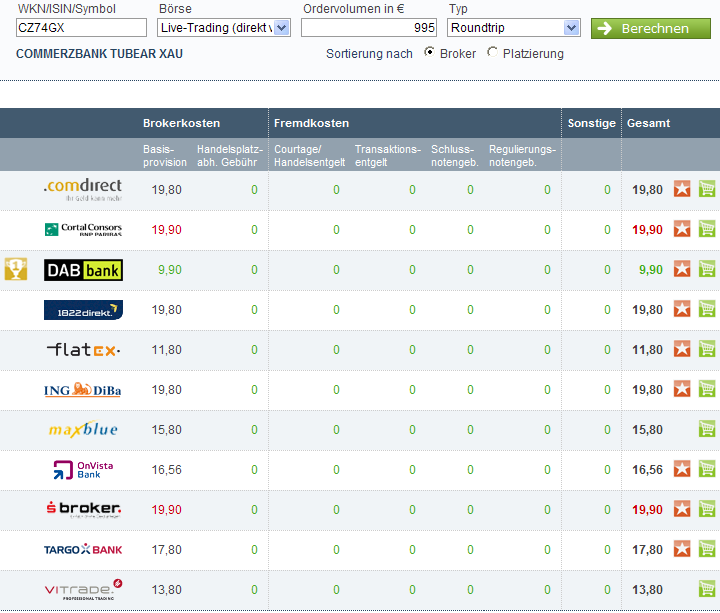The height and width of the screenshot is (613, 720).
Task: Click the Schlussnotengeb. sub-header
Action: (x=455, y=156)
